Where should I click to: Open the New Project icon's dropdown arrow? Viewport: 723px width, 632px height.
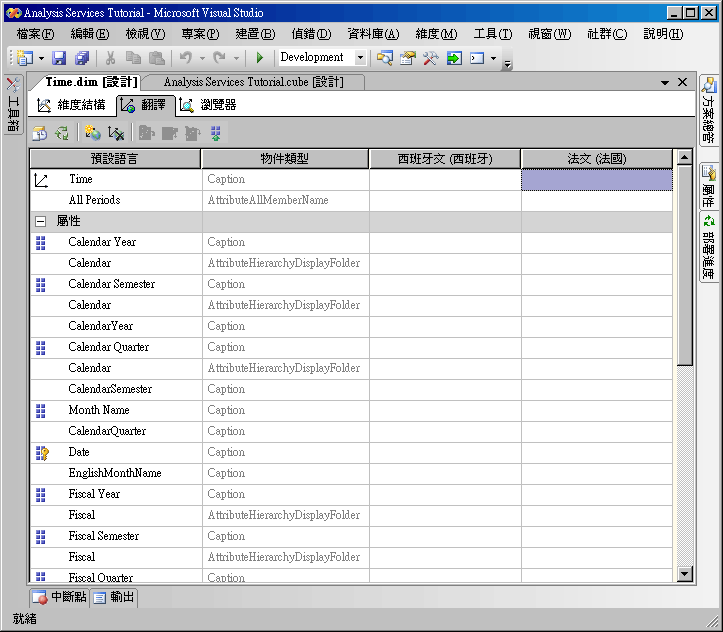tap(41, 59)
